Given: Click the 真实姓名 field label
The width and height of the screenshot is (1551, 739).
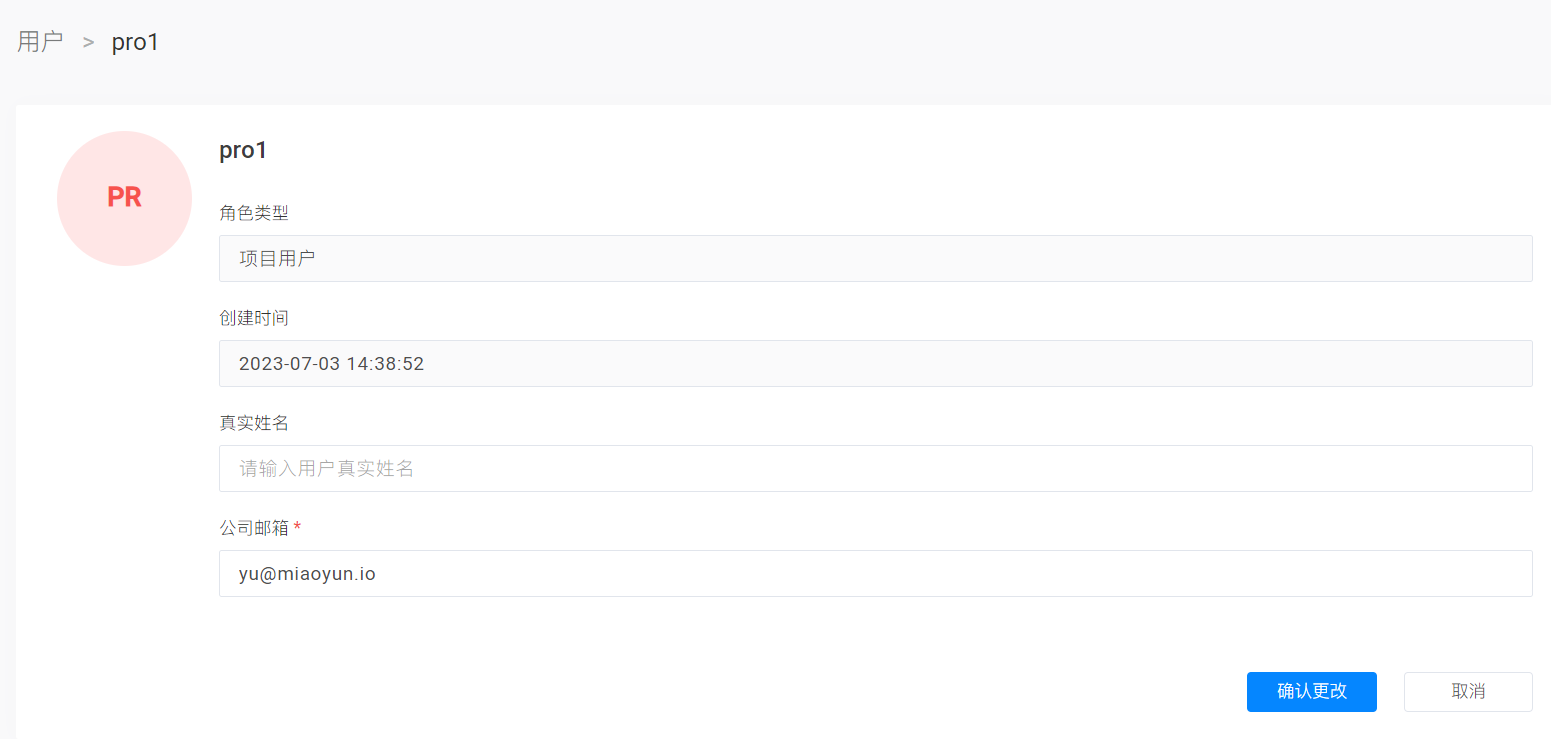Looking at the screenshot, I should (254, 422).
